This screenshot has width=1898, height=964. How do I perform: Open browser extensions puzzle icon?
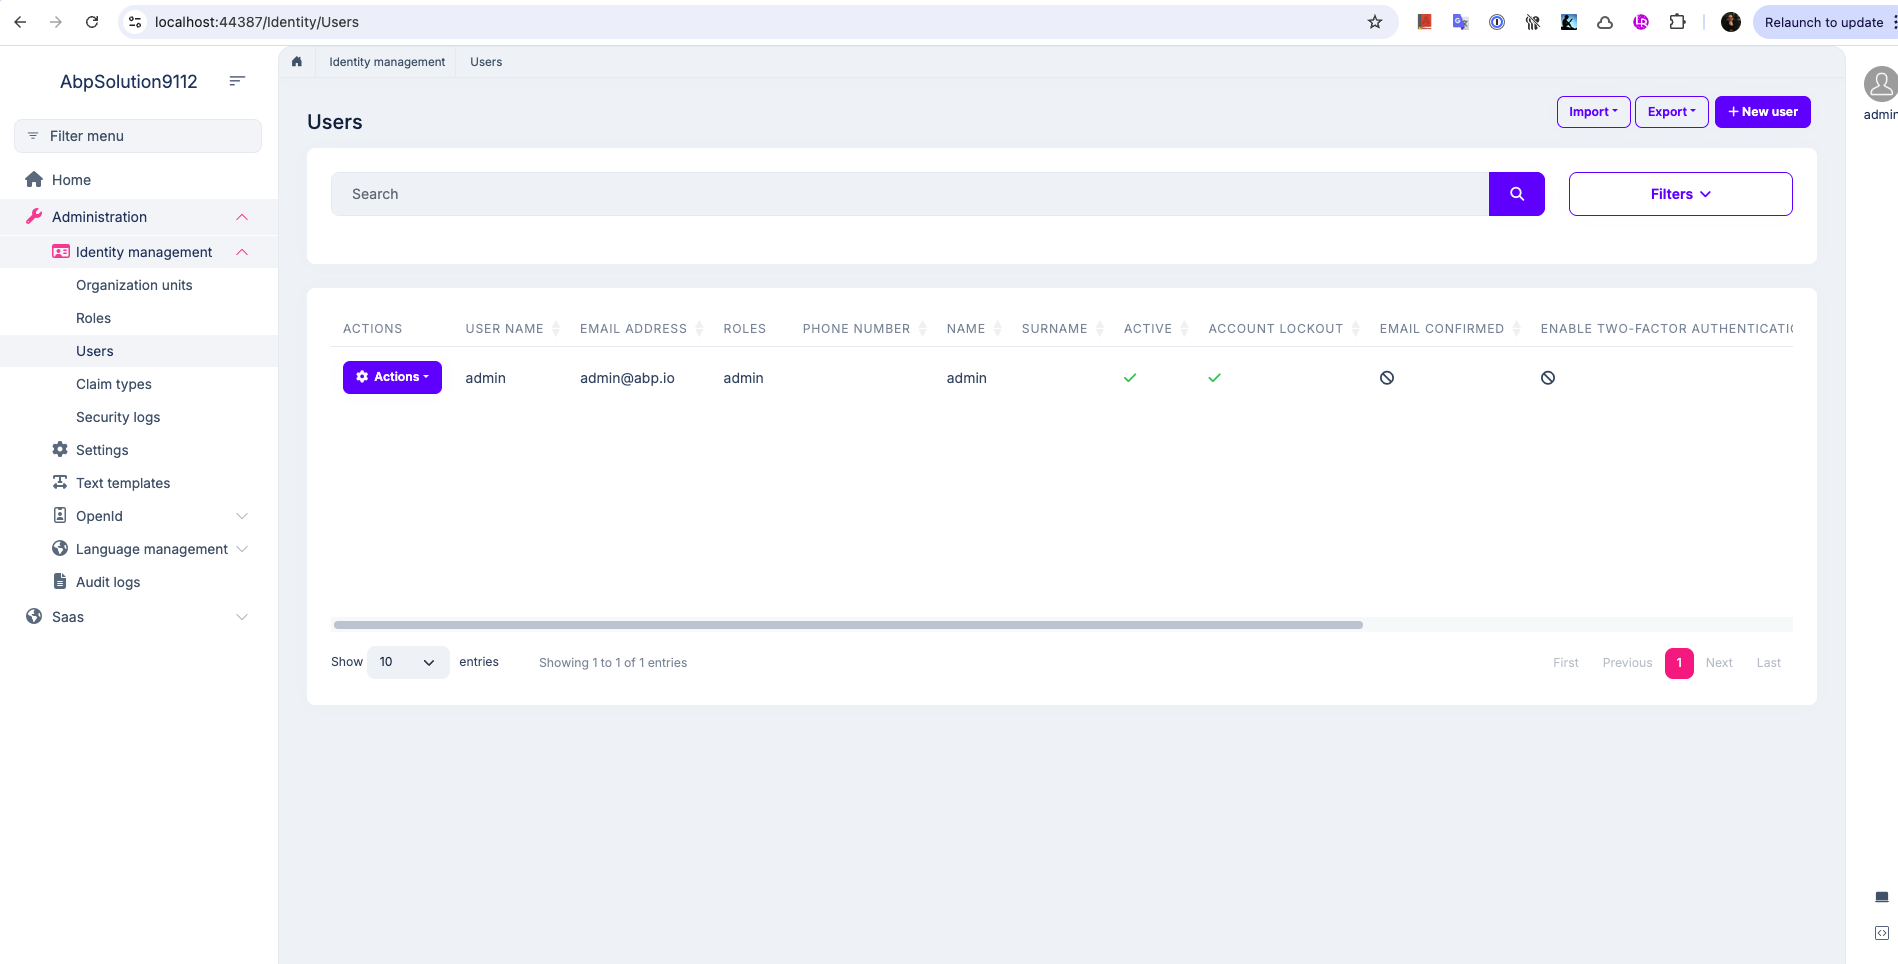[x=1677, y=22]
